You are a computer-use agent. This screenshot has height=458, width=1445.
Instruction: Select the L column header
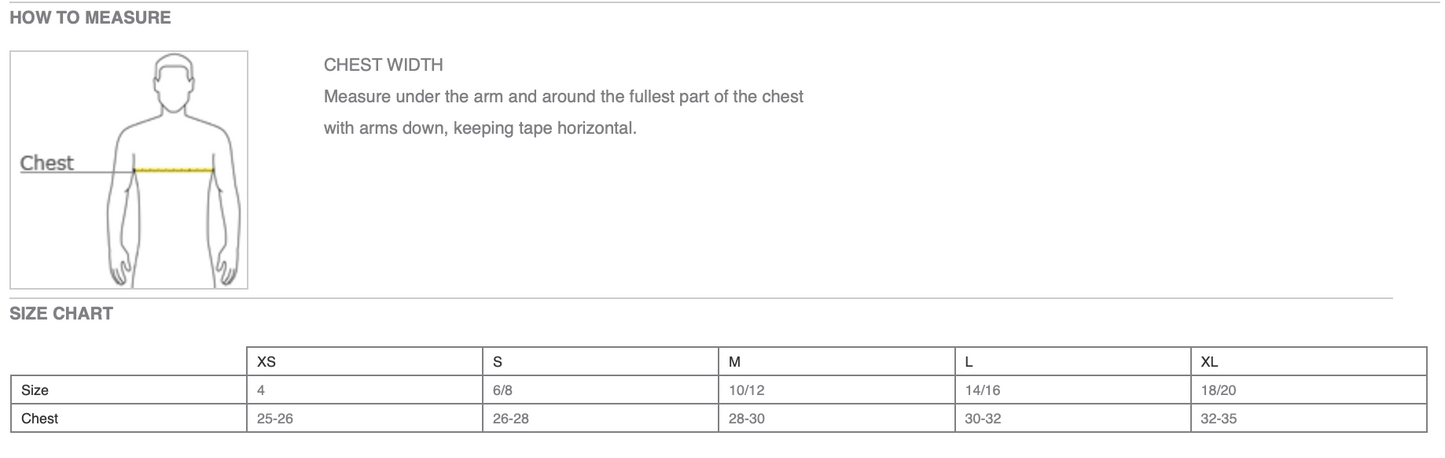point(969,361)
